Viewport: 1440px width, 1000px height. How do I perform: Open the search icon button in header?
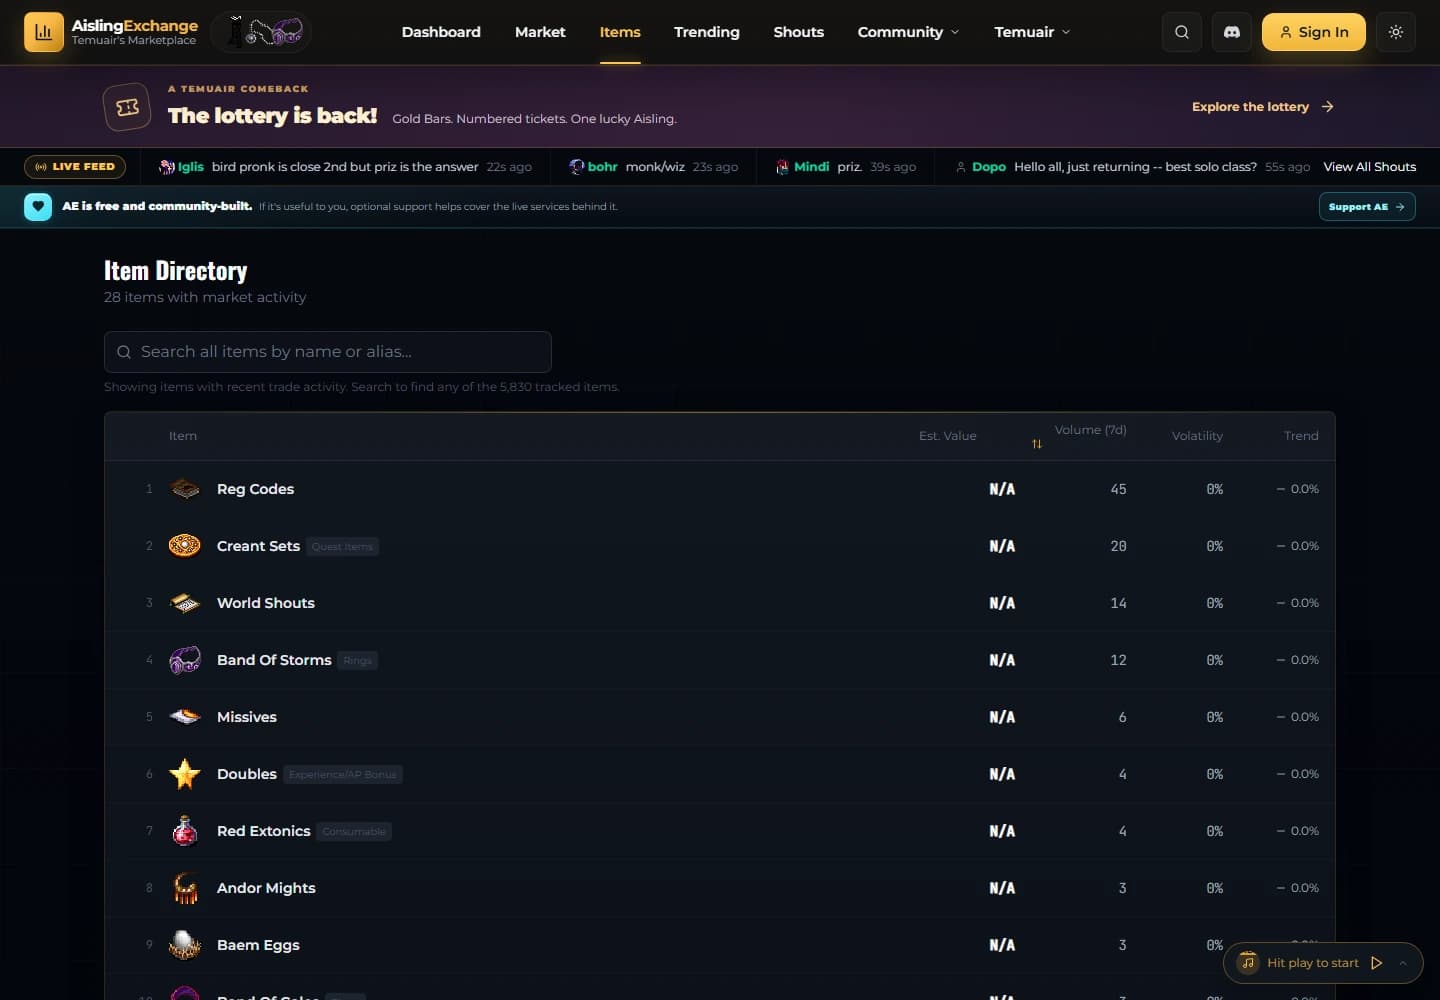click(1182, 32)
